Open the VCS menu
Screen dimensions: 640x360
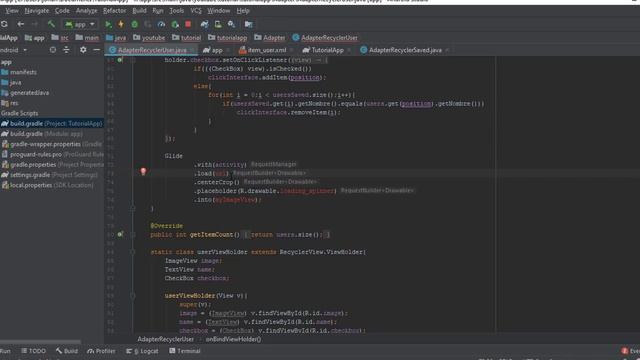(196, 11)
